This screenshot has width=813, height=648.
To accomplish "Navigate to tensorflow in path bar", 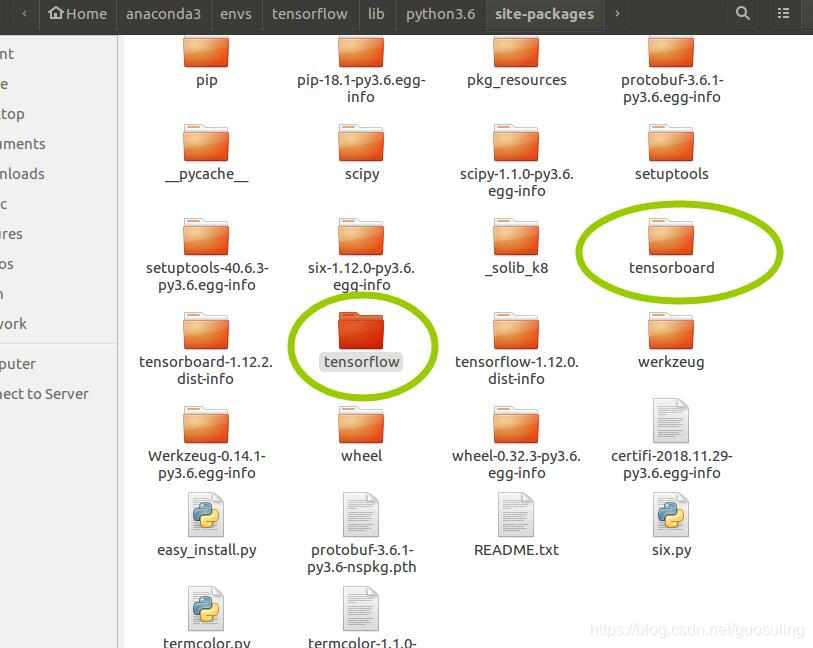I will (x=310, y=13).
